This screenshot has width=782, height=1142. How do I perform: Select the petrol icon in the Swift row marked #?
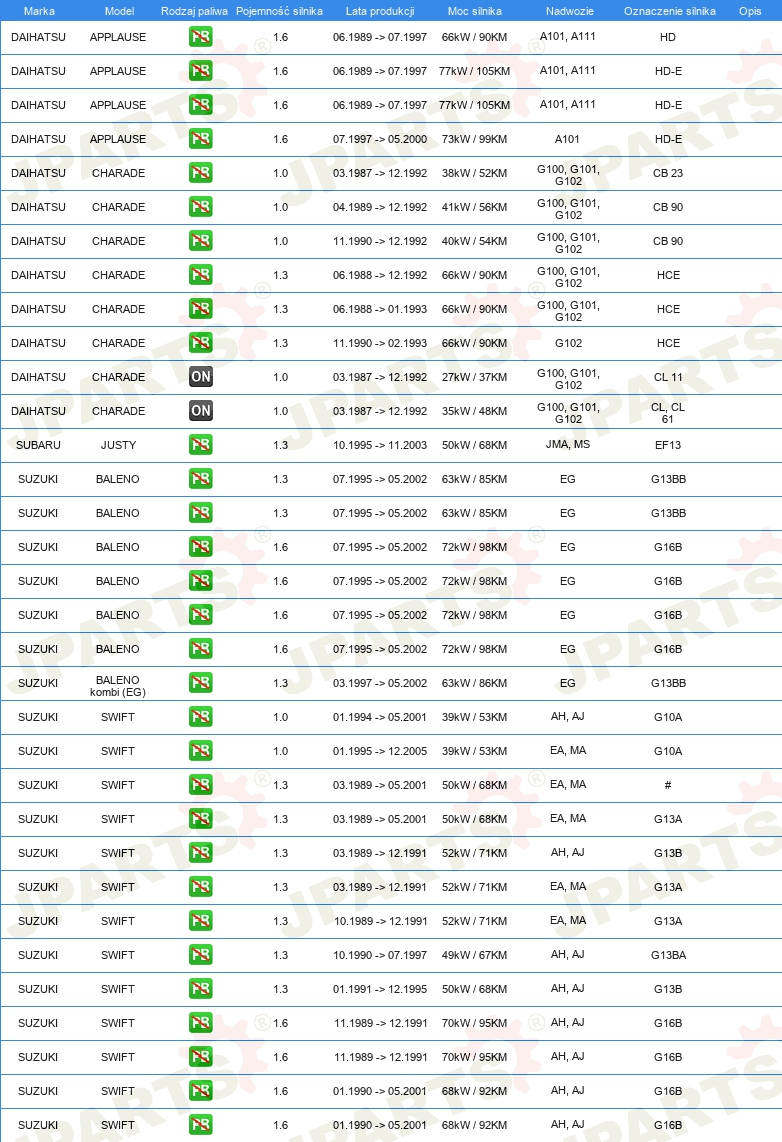coord(201,785)
